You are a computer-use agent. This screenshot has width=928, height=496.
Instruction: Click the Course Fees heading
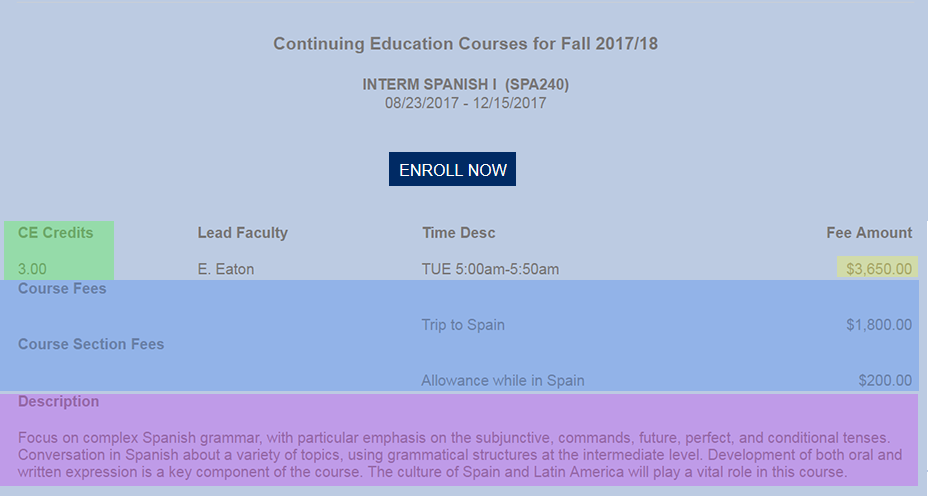[62, 289]
